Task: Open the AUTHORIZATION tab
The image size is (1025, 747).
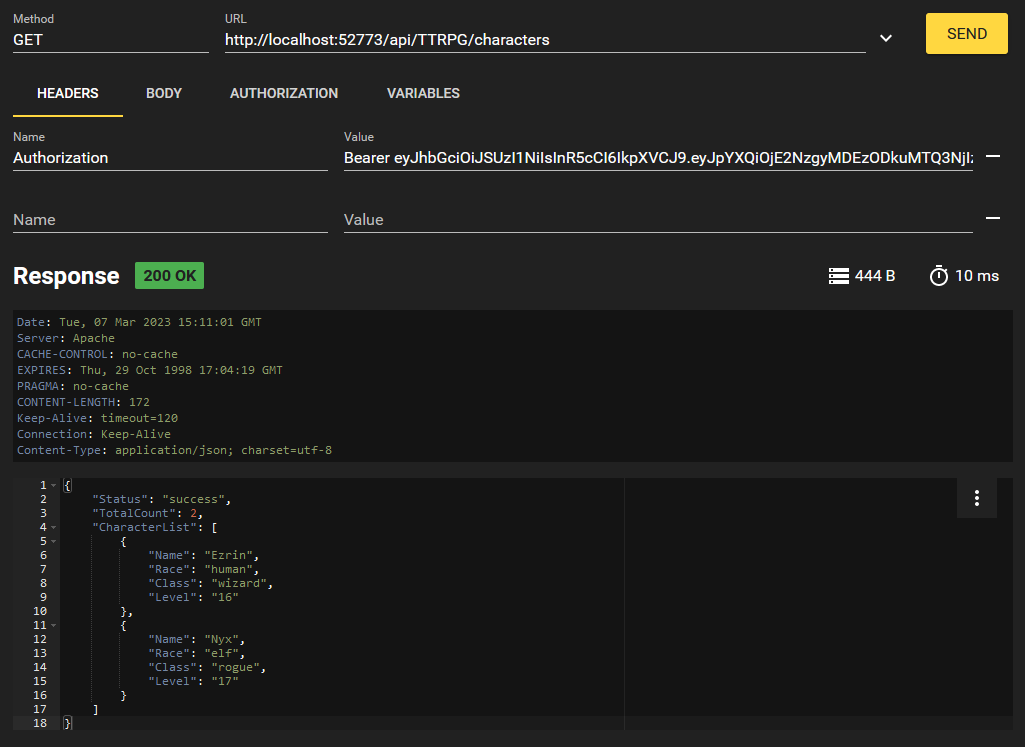Action: tap(284, 93)
